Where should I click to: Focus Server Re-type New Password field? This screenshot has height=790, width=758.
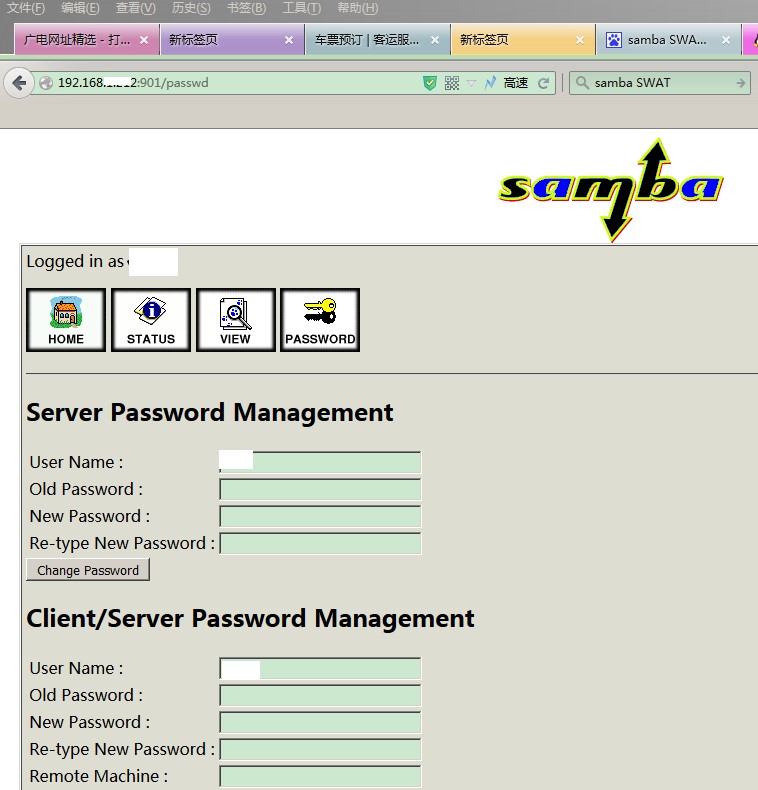pos(320,544)
